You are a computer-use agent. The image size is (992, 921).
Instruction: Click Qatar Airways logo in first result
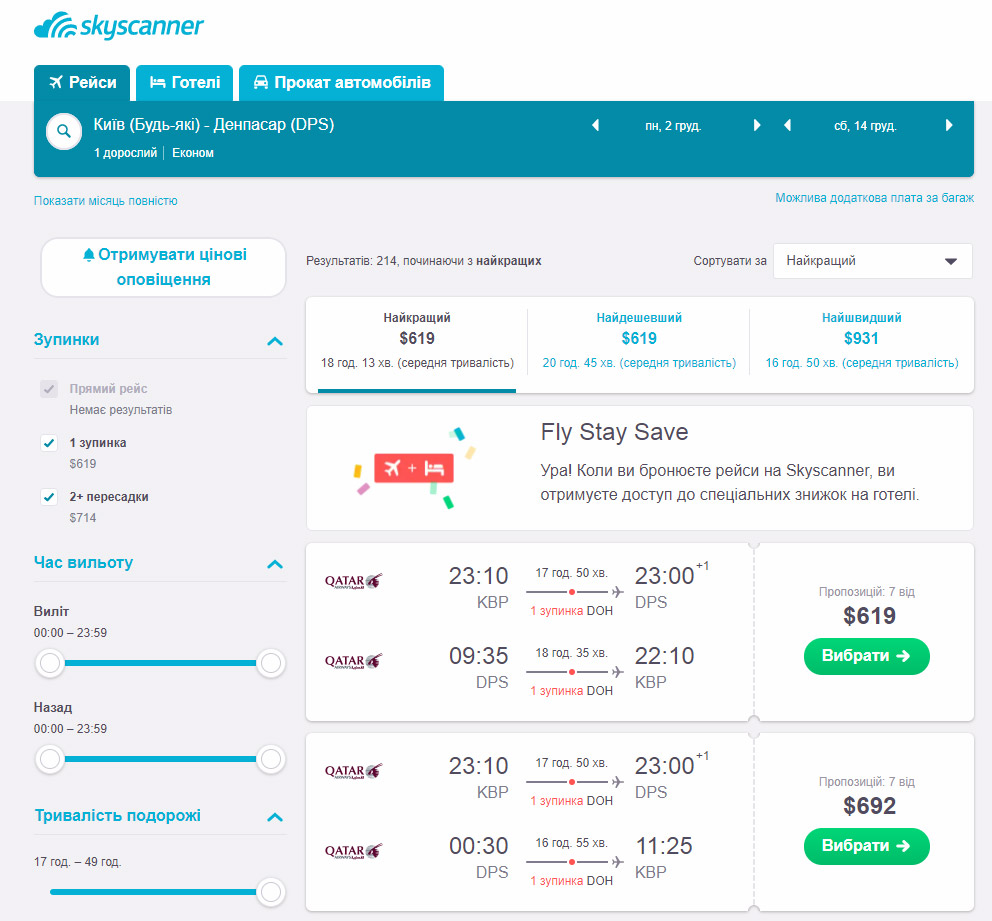click(353, 580)
